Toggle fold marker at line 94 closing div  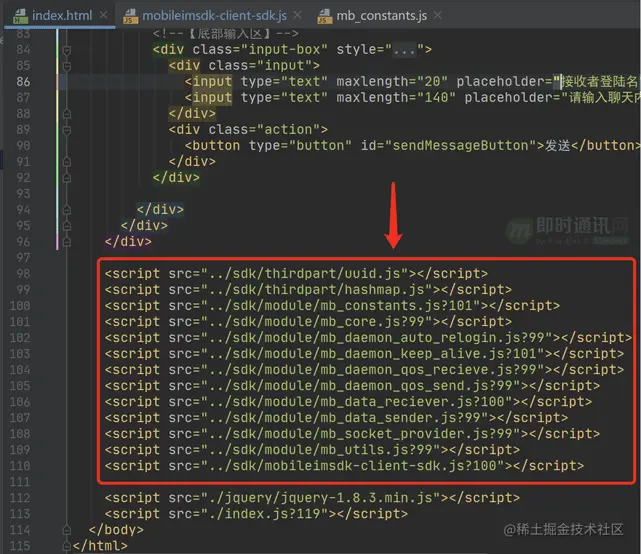tap(67, 210)
